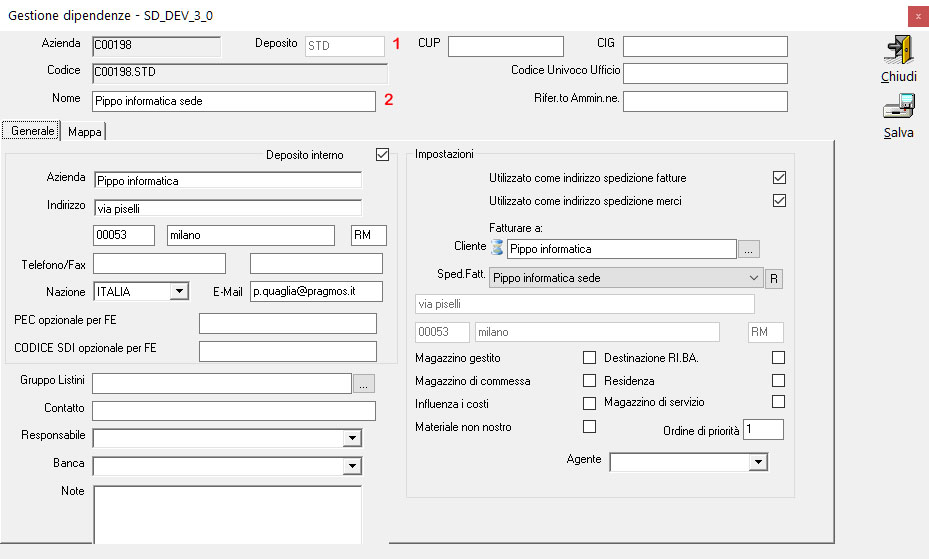Click the Deposito STD field
Screen dimensions: 929x559
coord(345,46)
